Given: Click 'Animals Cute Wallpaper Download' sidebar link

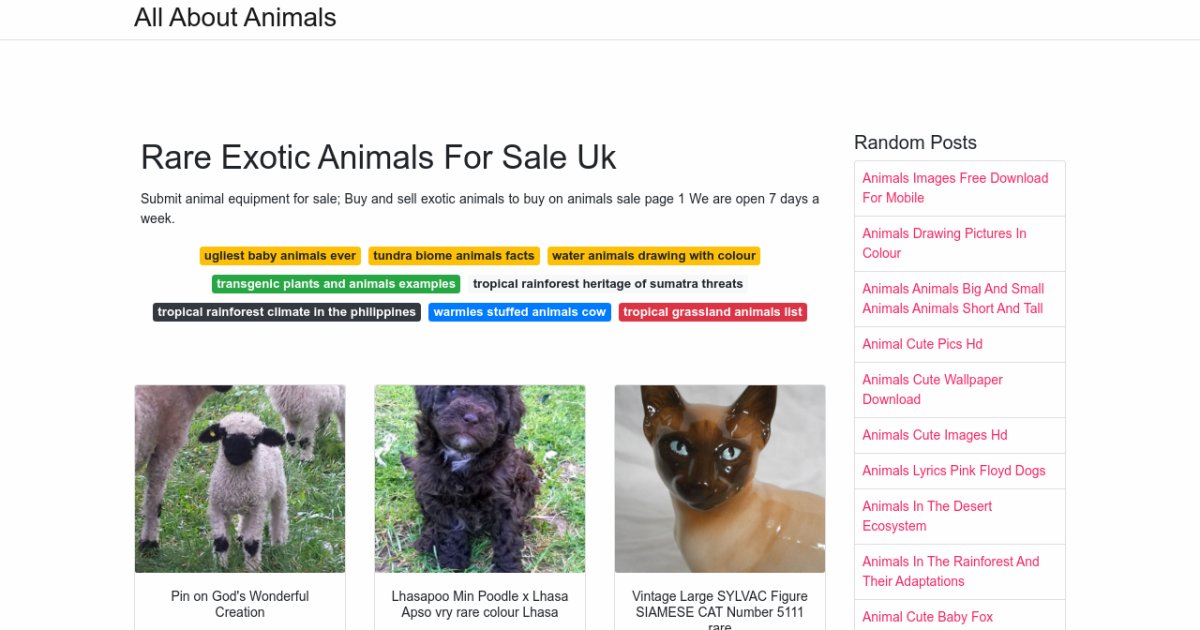Looking at the screenshot, I should click(x=932, y=389).
